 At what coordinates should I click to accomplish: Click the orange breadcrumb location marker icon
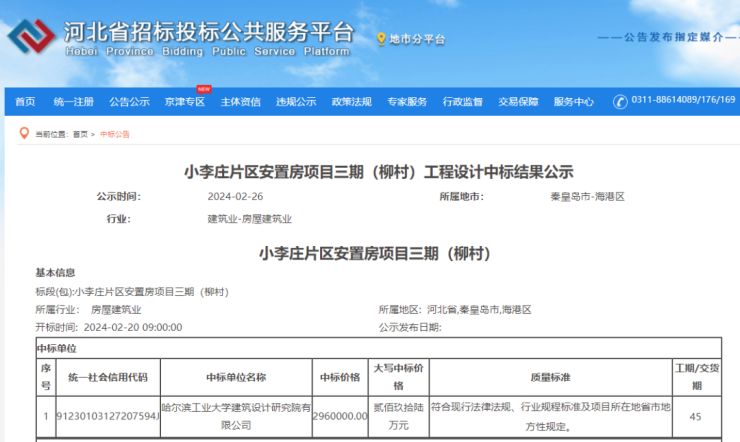tap(24, 133)
